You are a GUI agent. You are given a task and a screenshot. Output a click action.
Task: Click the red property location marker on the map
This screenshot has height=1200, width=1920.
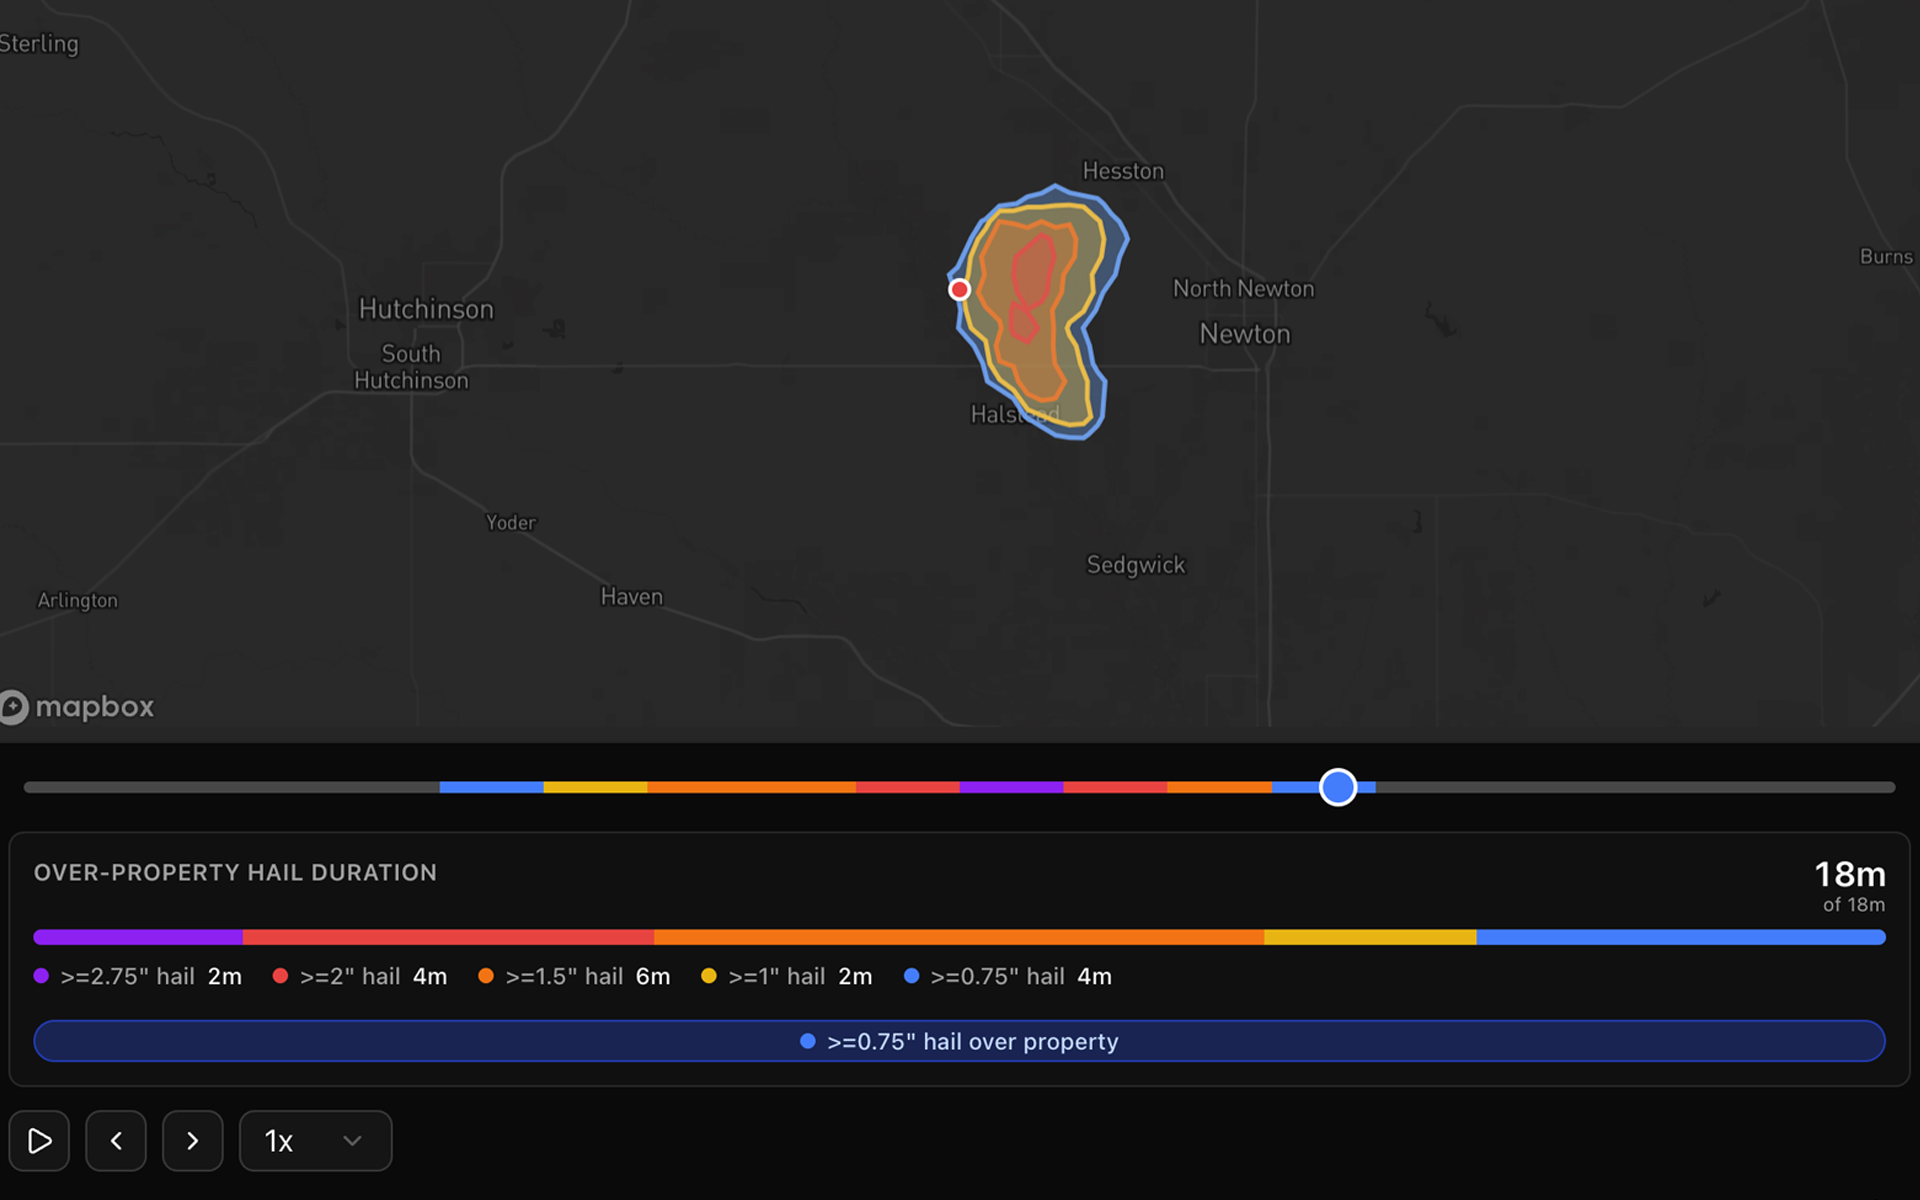point(959,289)
